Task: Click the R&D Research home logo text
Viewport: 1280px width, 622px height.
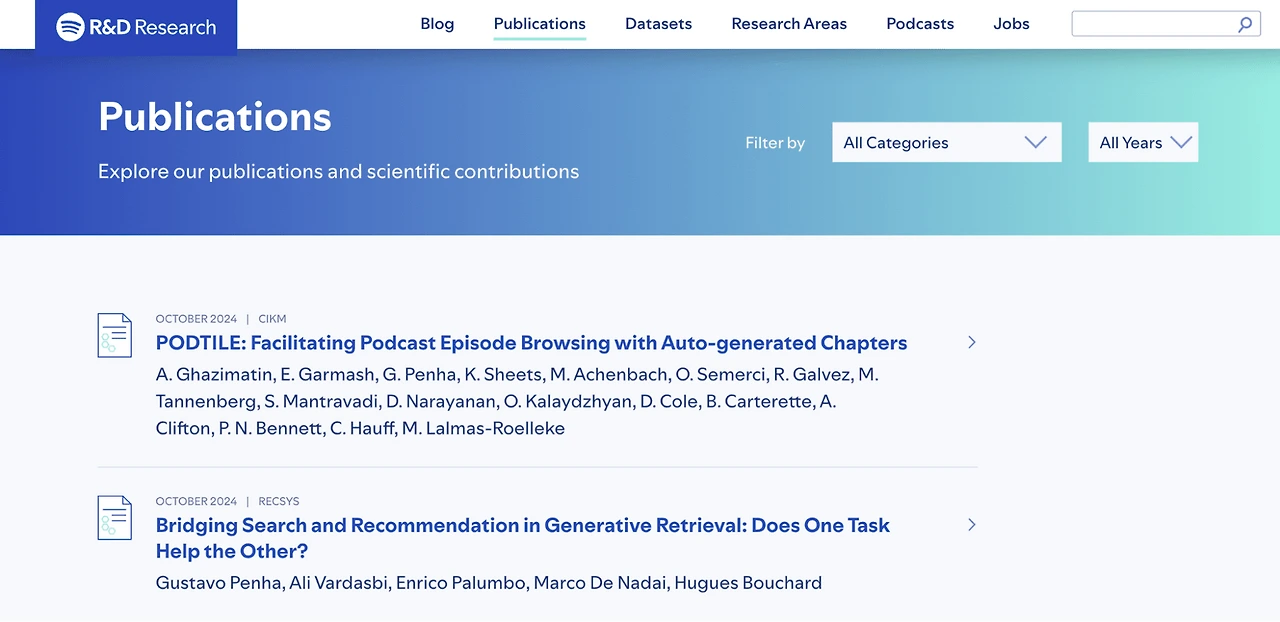Action: [x=152, y=27]
